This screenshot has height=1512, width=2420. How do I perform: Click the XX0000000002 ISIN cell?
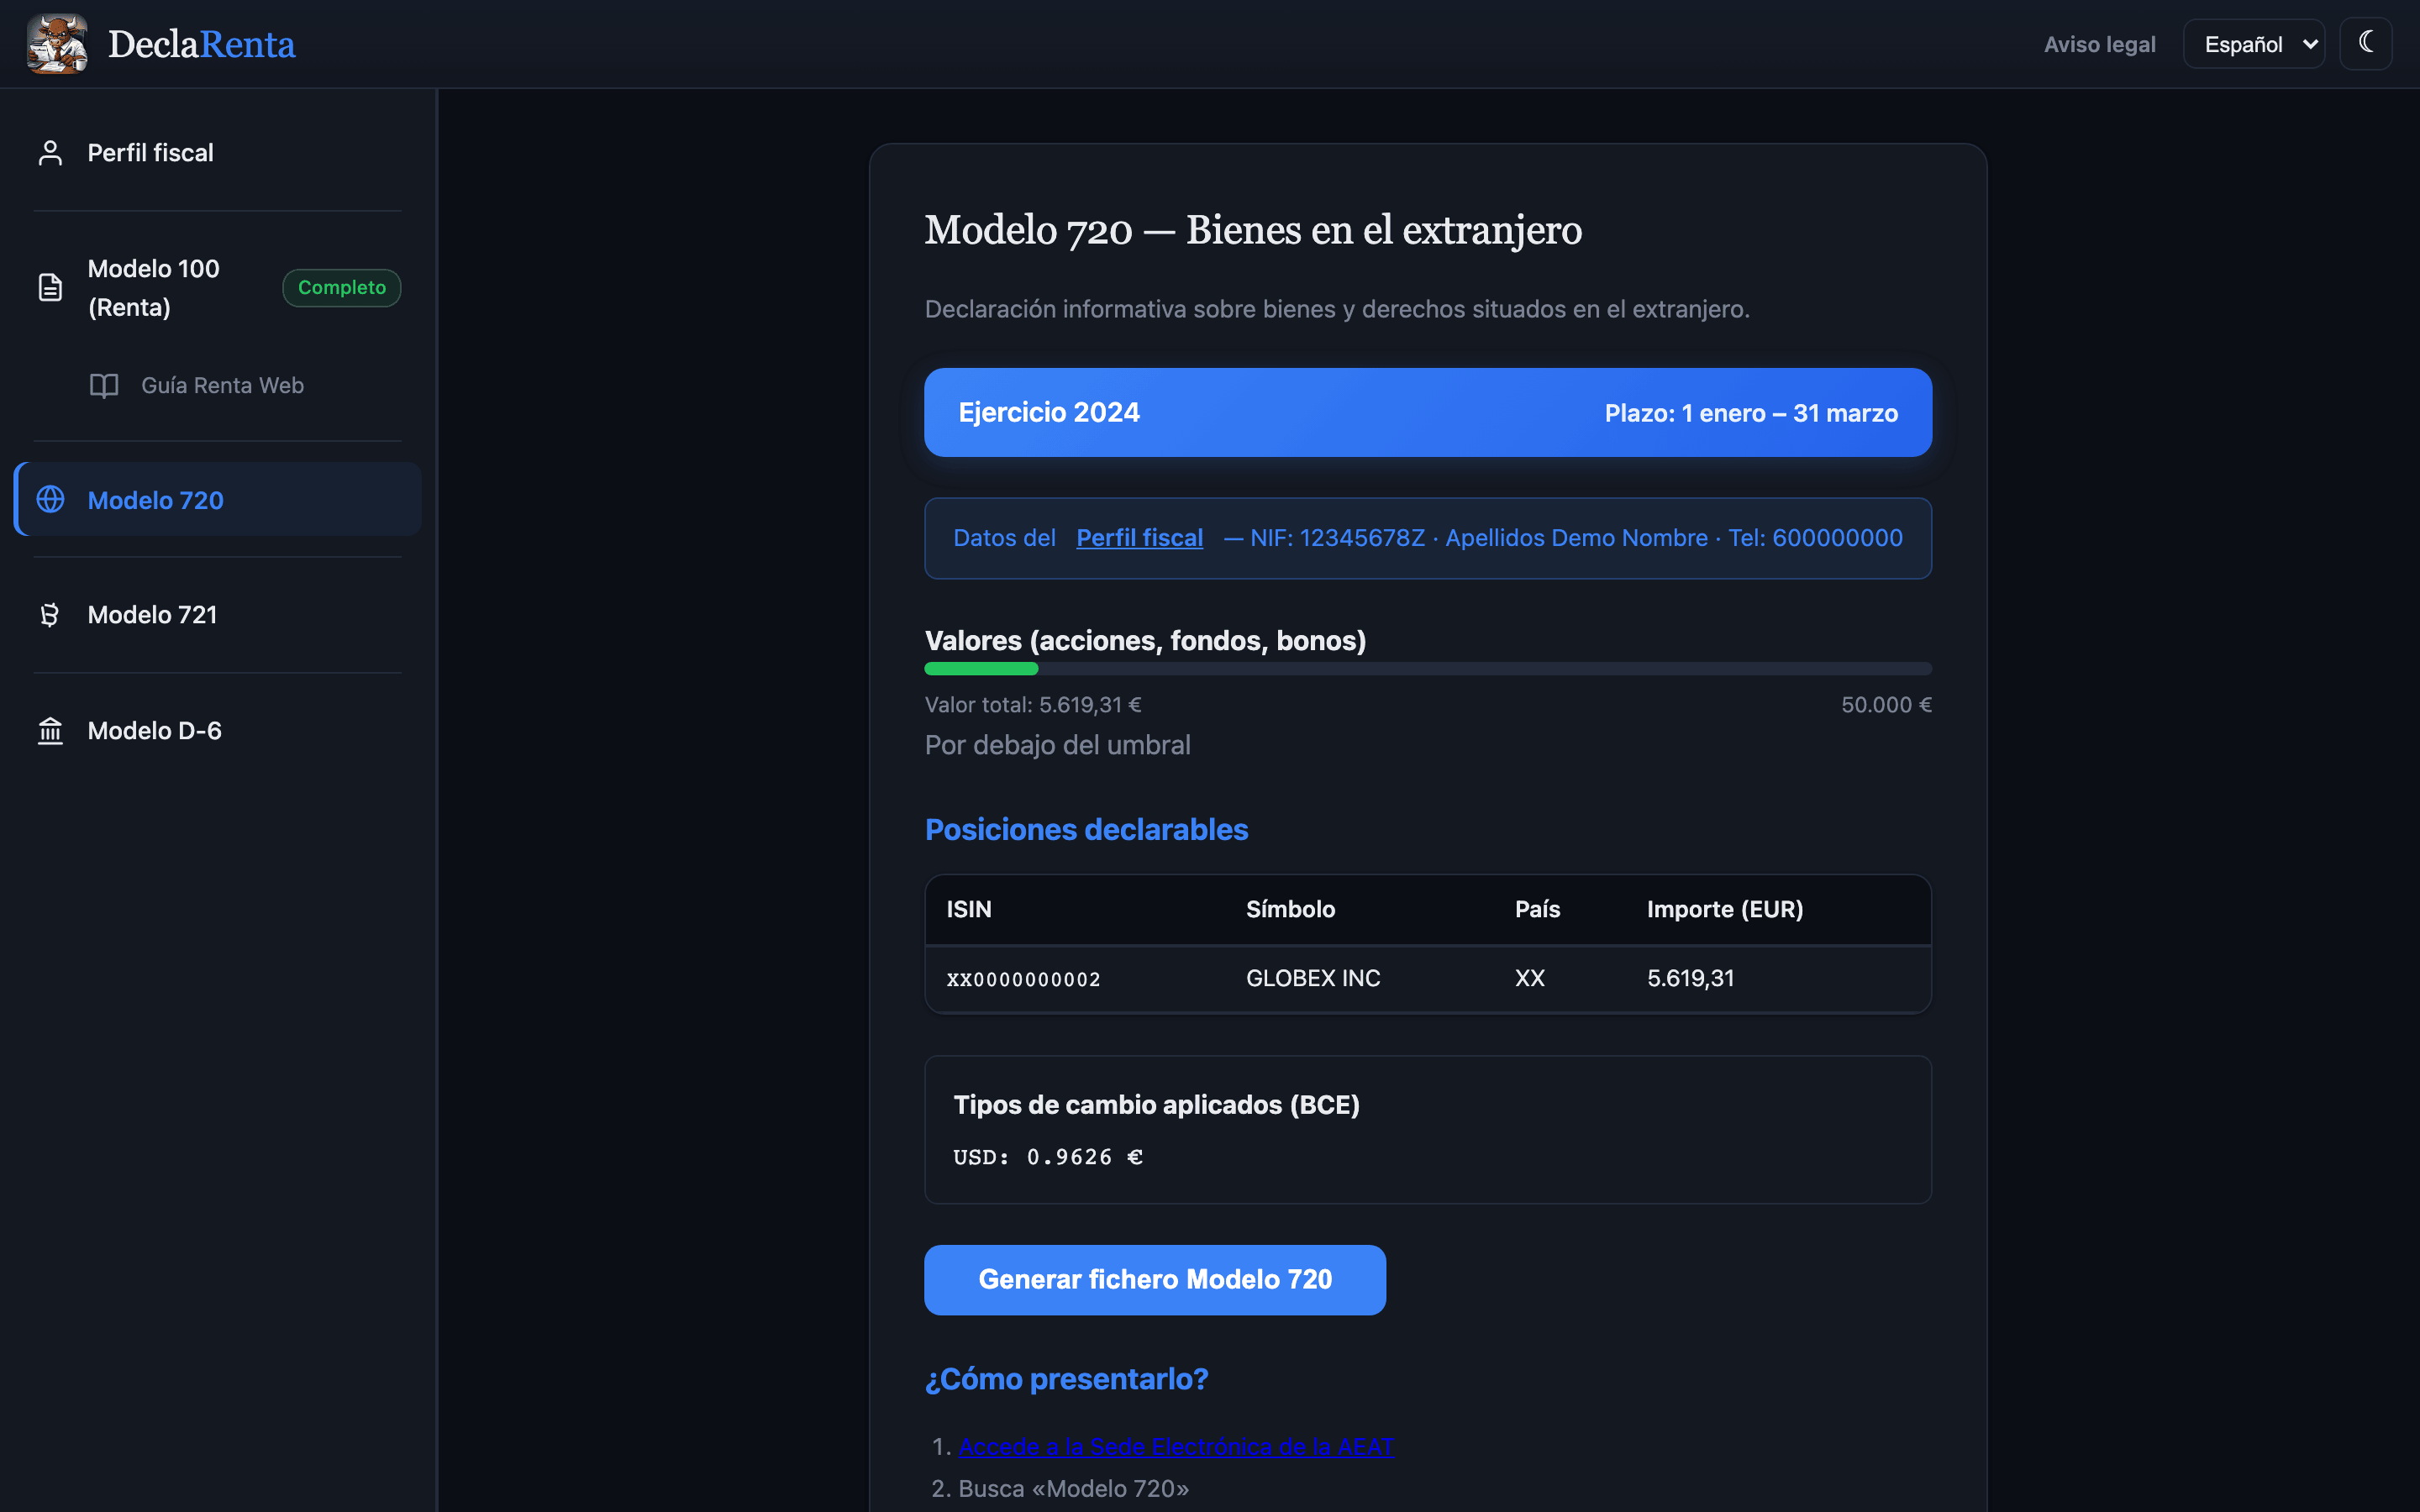[x=1024, y=979]
